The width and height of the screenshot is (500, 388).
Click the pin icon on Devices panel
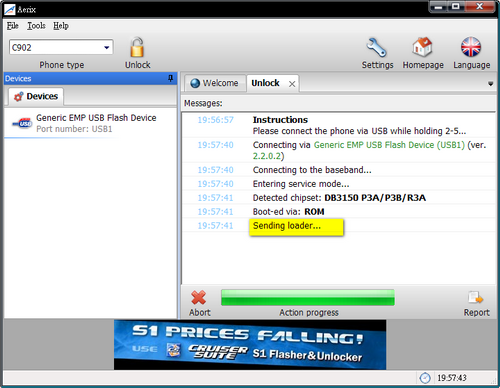point(170,78)
